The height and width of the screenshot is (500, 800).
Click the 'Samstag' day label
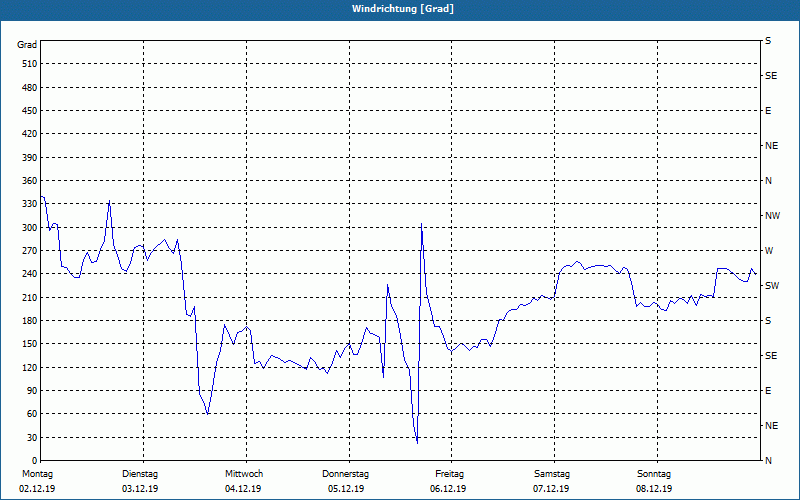tap(552, 474)
